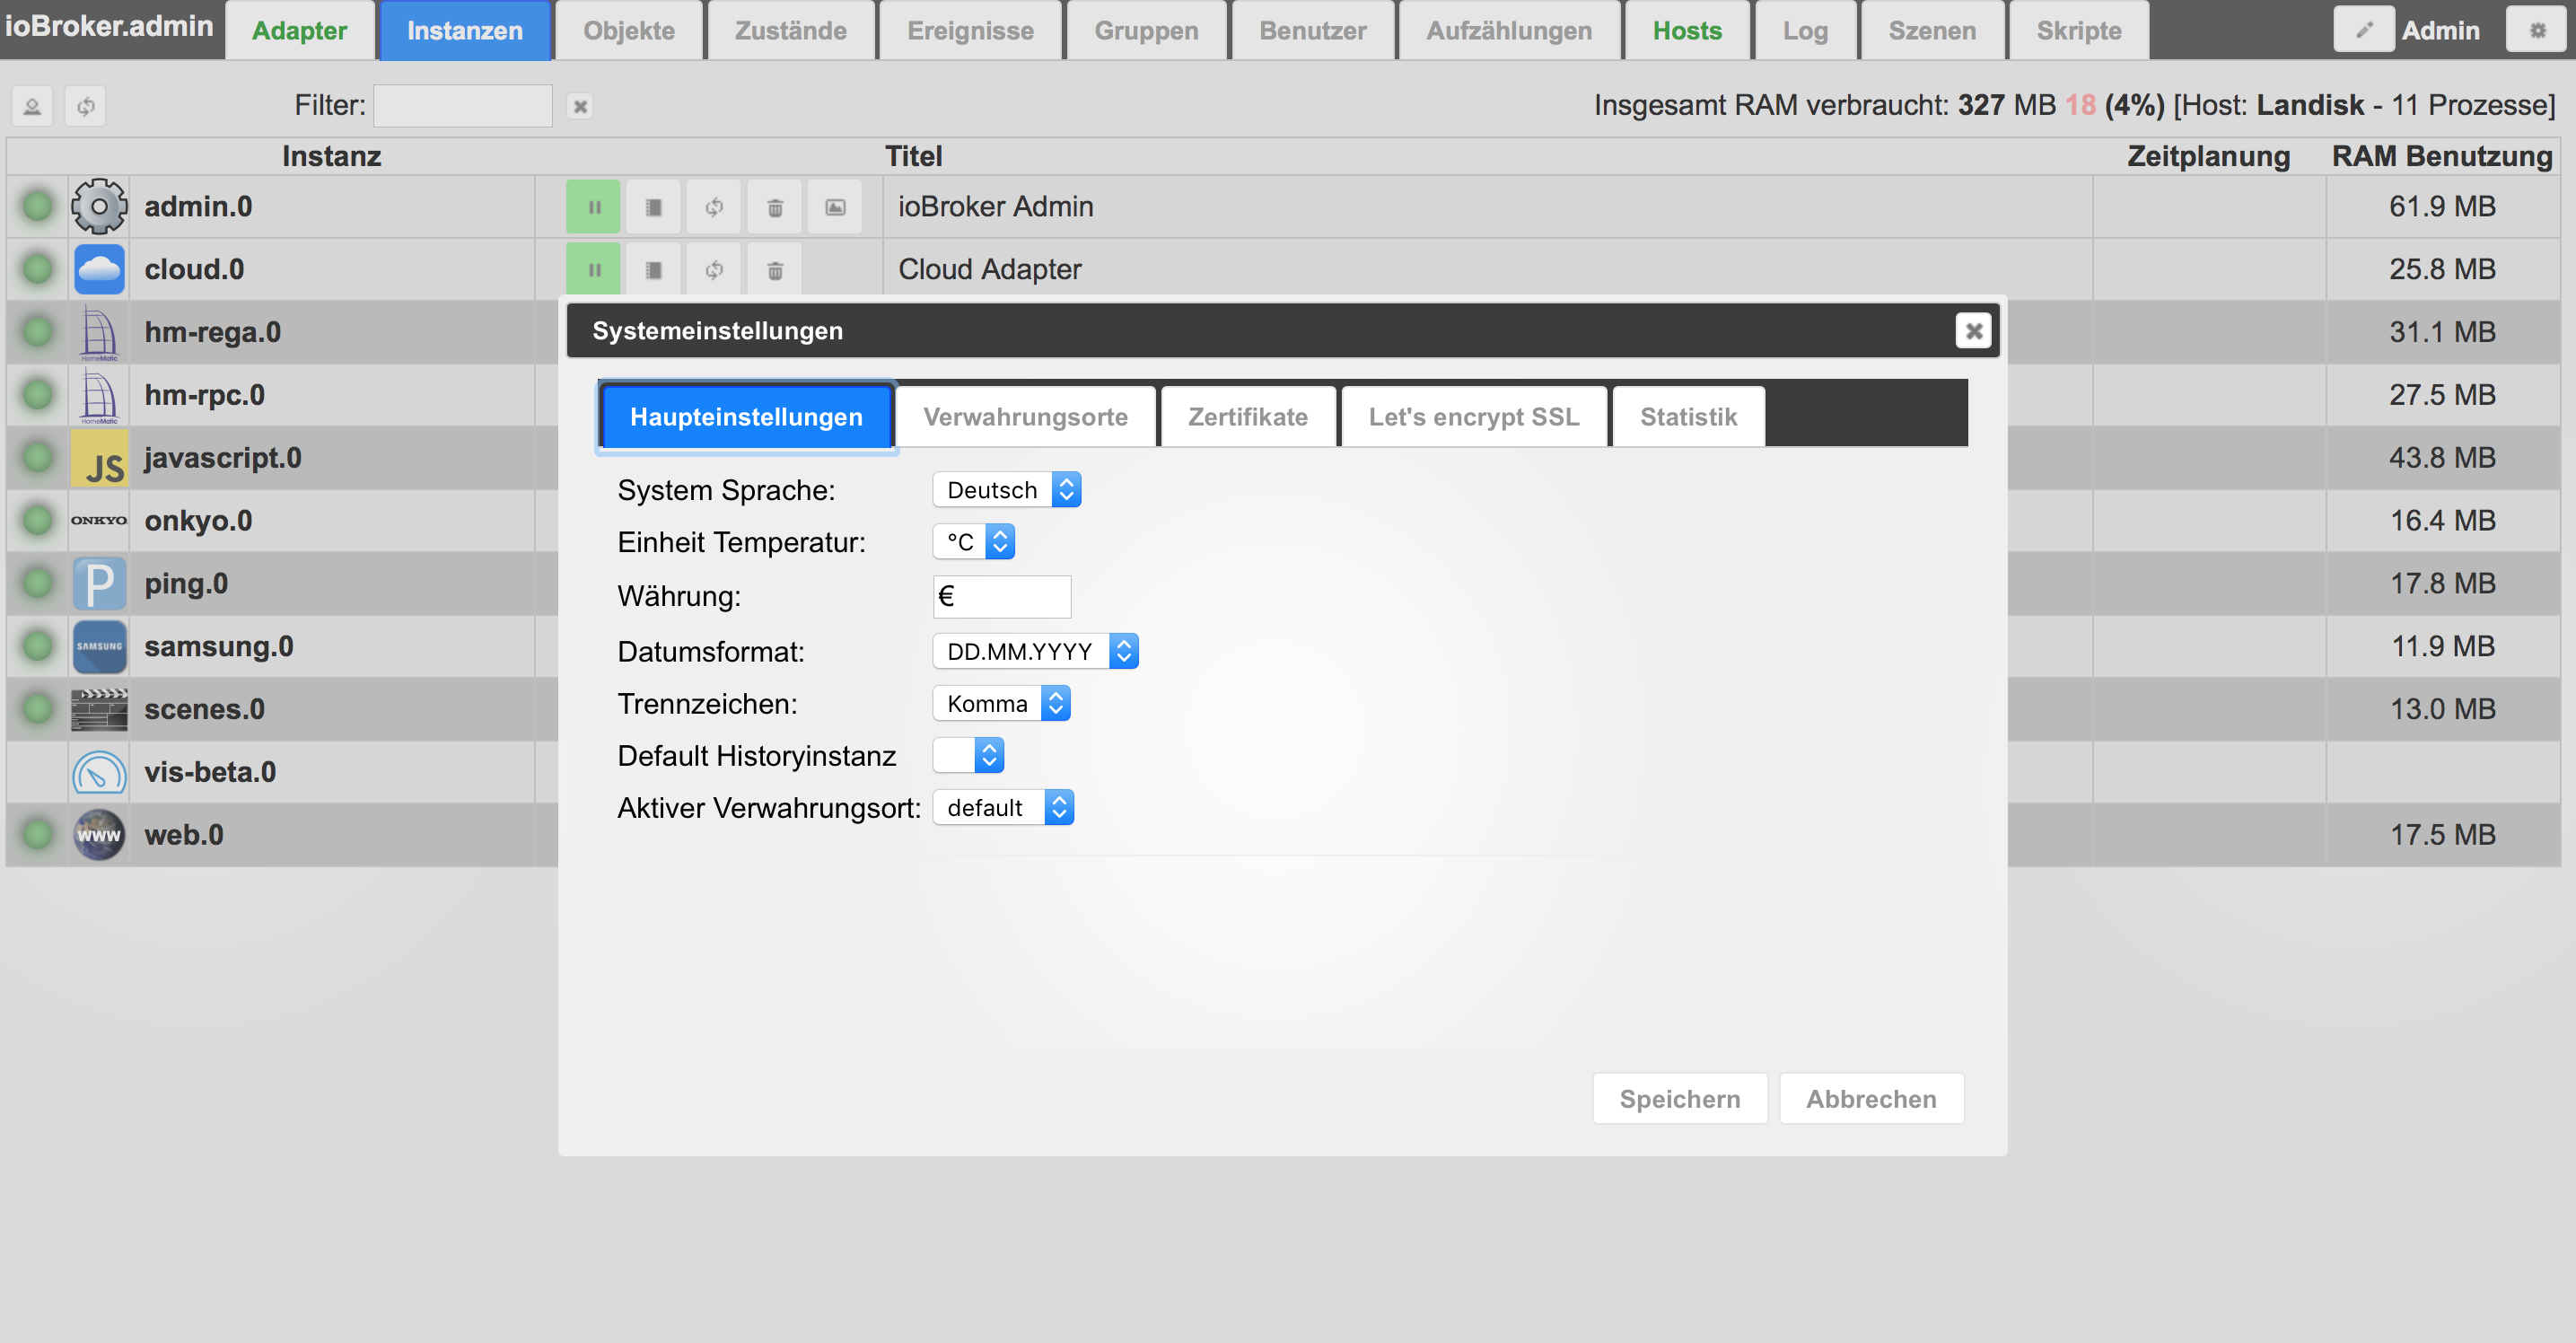Click the javascript.0 green status indicator
Screen dimensions: 2576x1343
pos(38,458)
